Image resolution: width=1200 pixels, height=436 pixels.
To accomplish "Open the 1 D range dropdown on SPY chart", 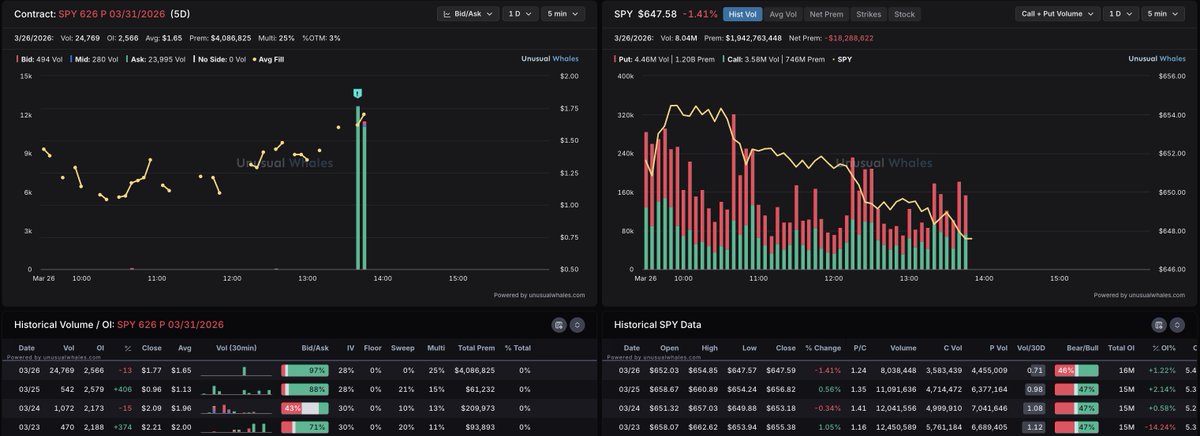I will coord(1122,14).
